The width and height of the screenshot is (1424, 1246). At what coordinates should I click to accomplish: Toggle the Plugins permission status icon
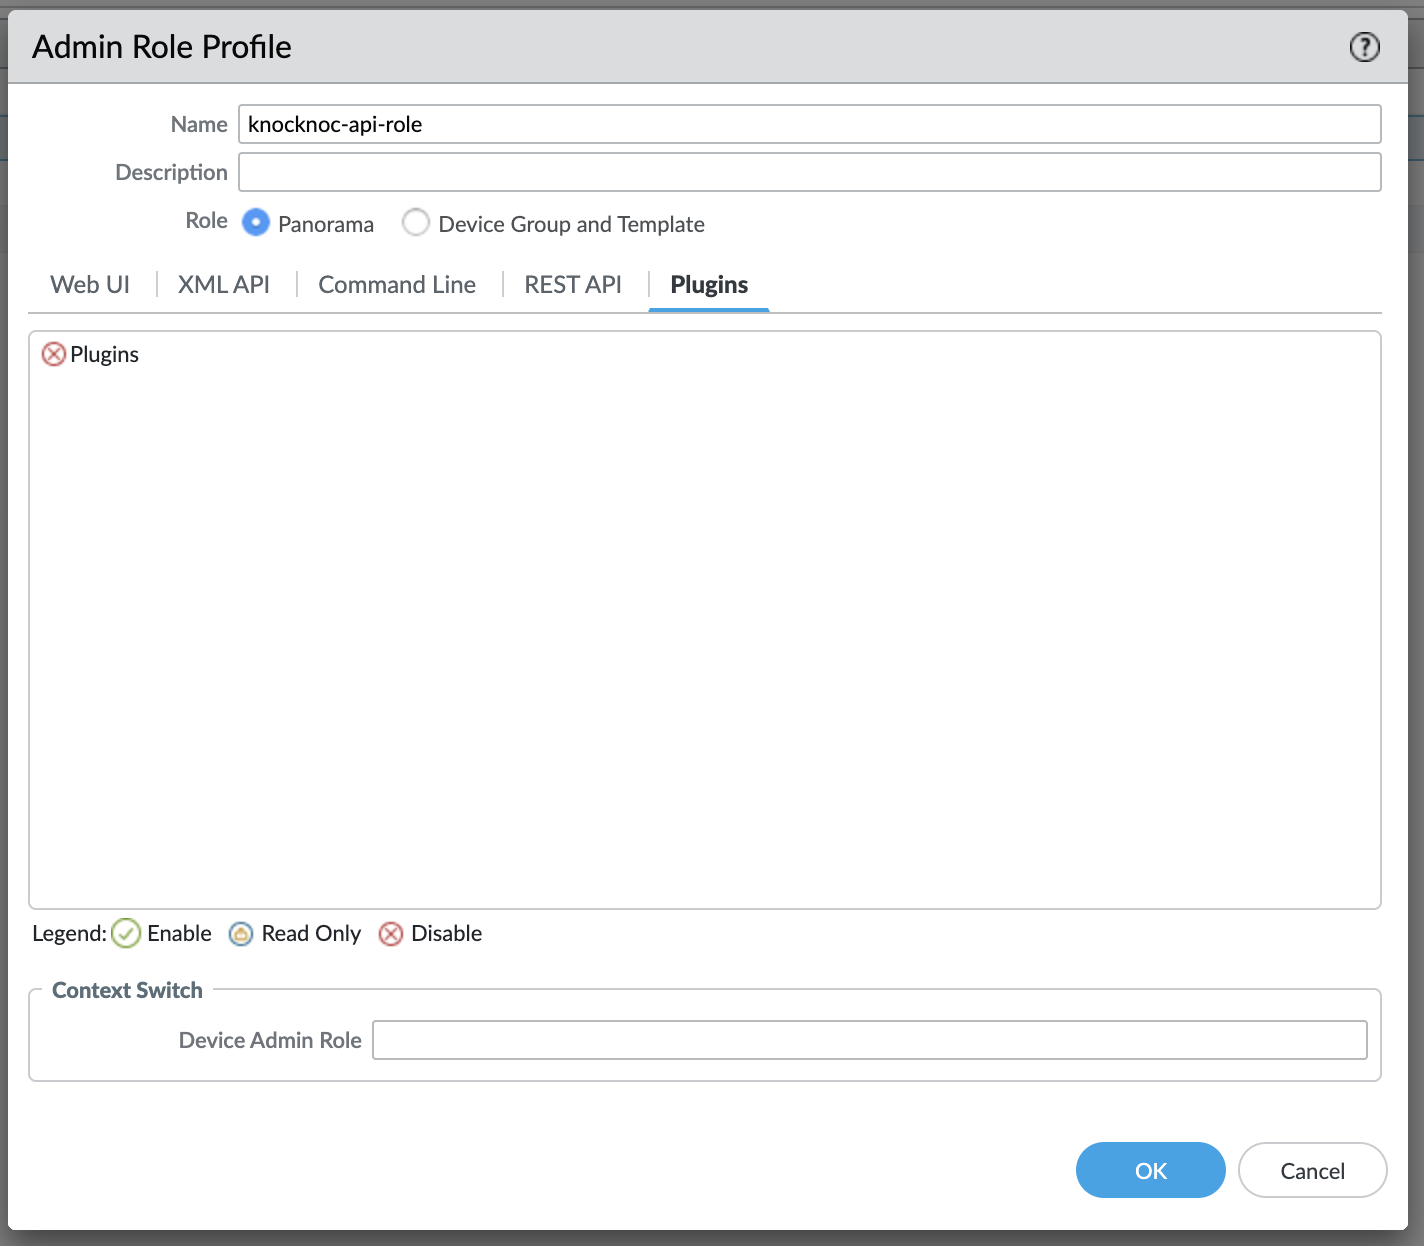54,354
